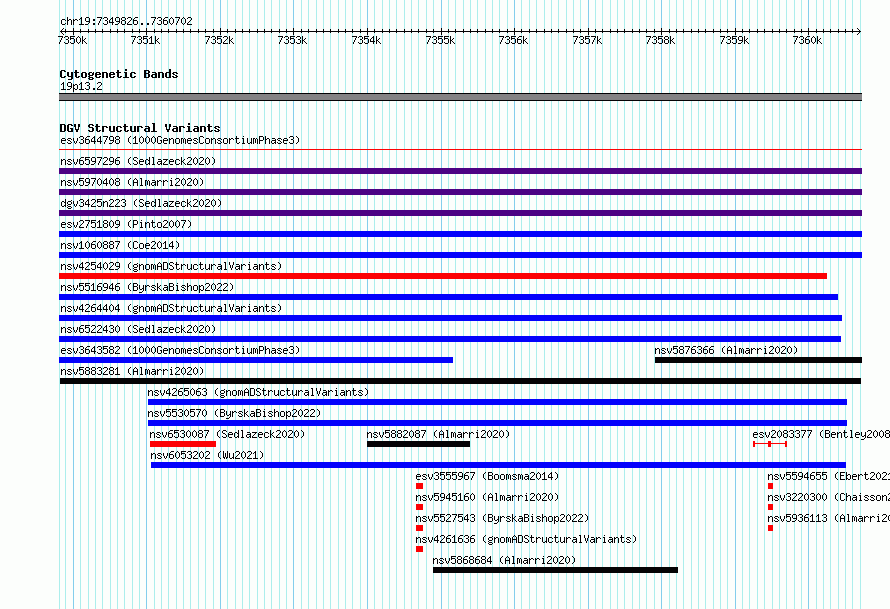The width and height of the screenshot is (890, 609).
Task: Click the nsv5530570 (ByrskaBishop2022) label
Action: pos(234,413)
